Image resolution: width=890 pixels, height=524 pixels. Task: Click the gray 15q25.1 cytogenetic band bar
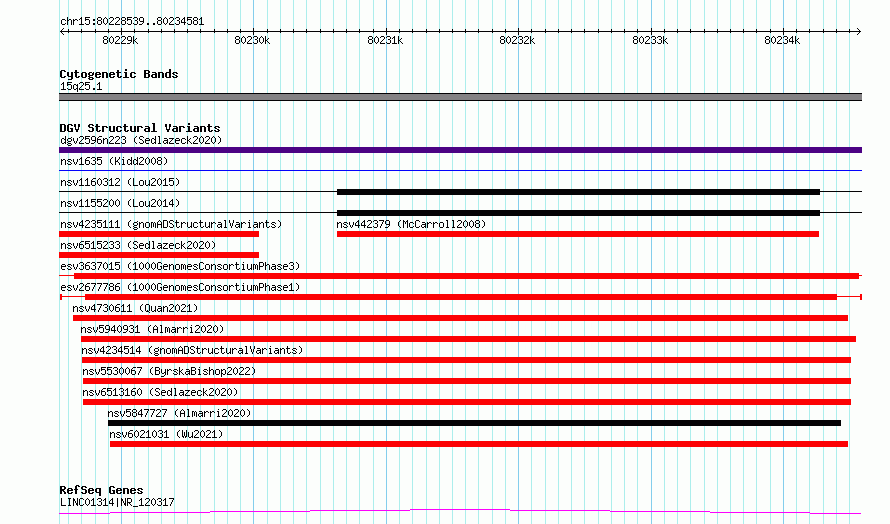[x=460, y=97]
